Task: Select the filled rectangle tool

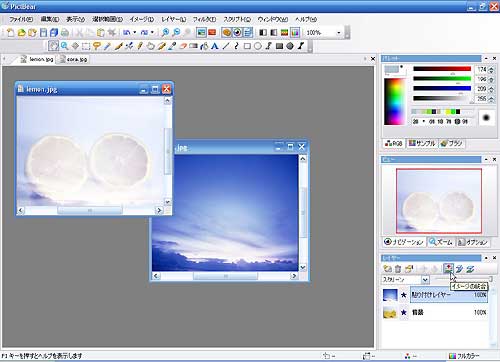Action: [279, 46]
